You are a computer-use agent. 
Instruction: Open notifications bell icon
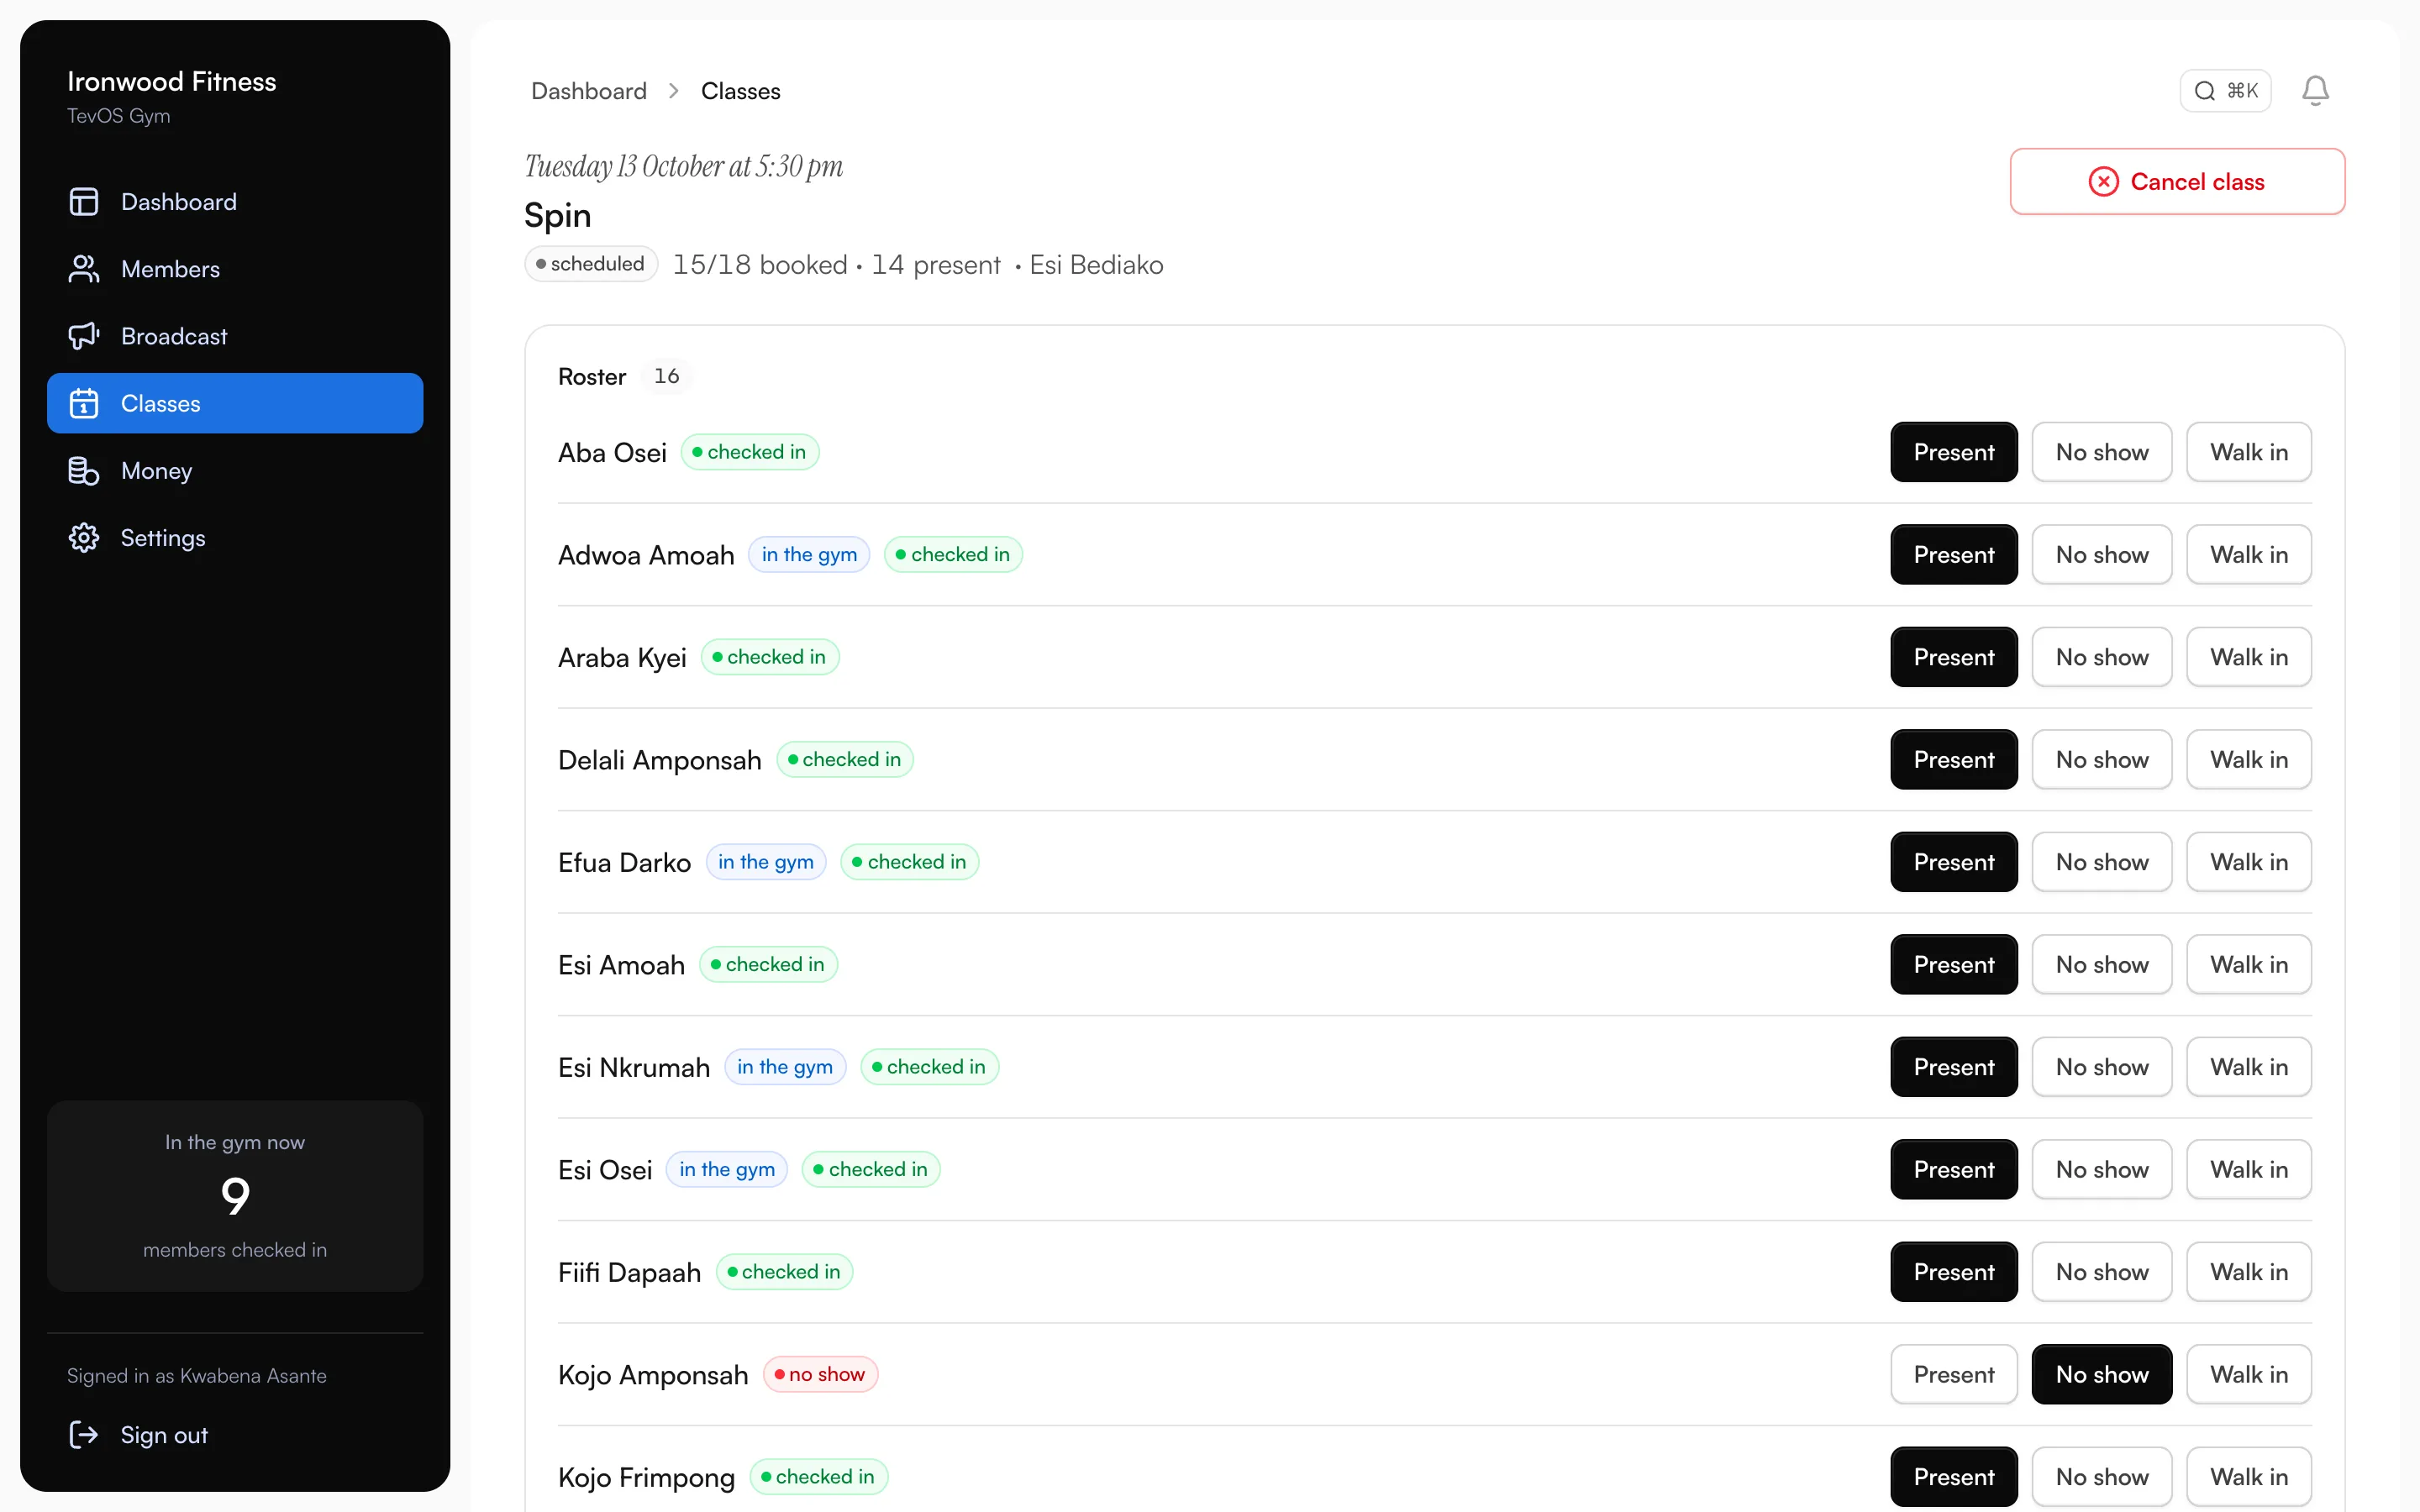(x=2315, y=91)
